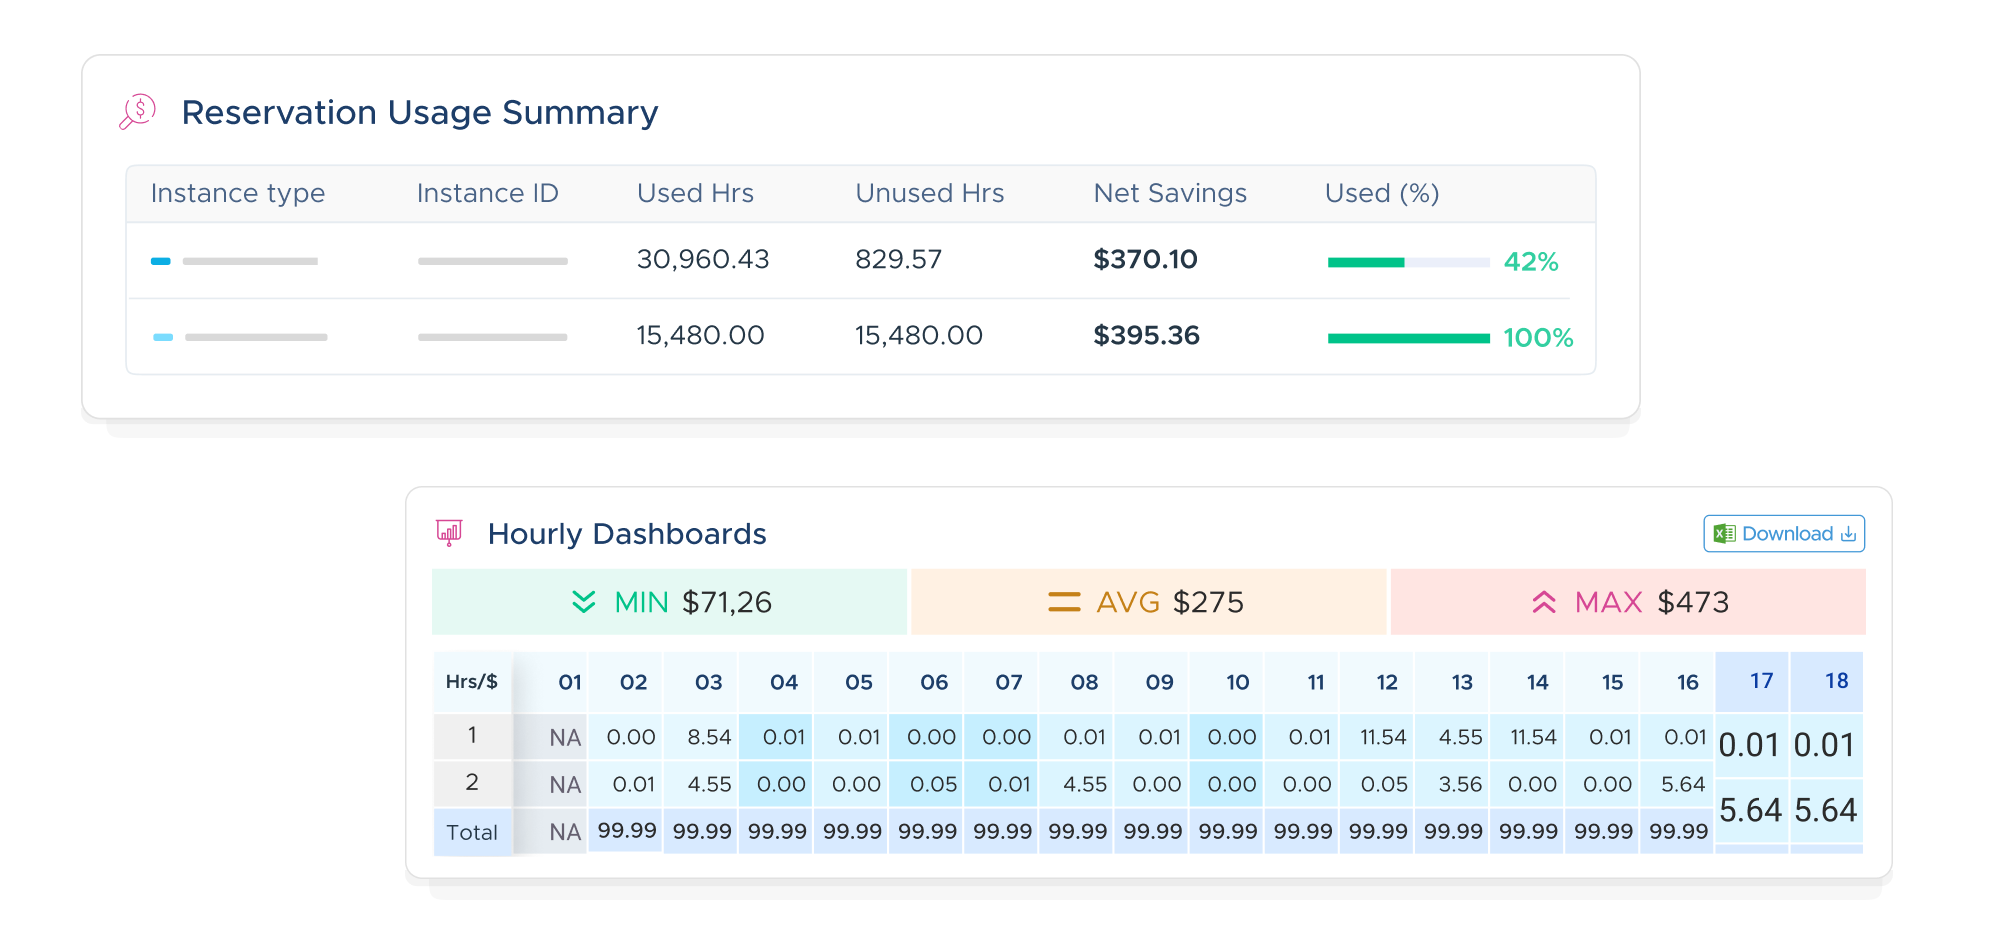Click the 42% usage progress bar
This screenshot has width=1995, height=942.
[1408, 262]
